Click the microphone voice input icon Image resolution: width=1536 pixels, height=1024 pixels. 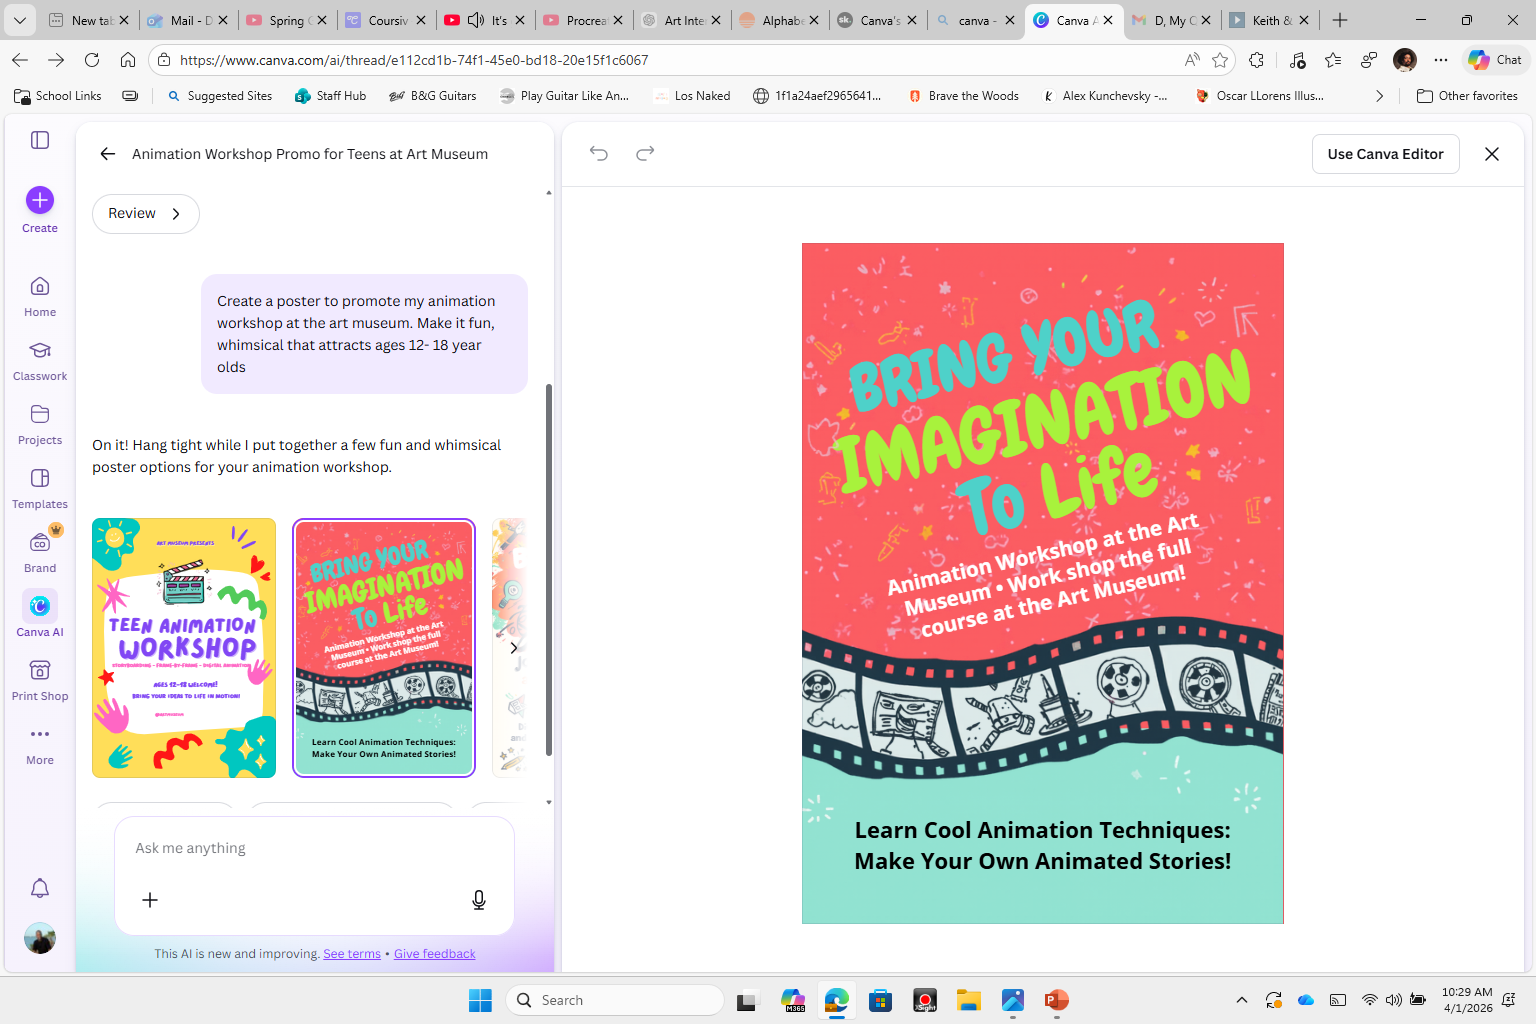pos(479,900)
